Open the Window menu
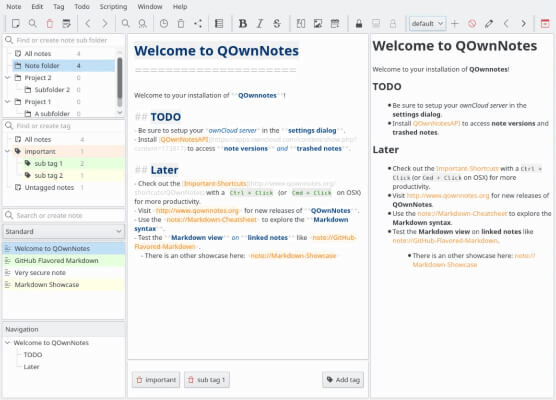556x400 pixels. [150, 7]
